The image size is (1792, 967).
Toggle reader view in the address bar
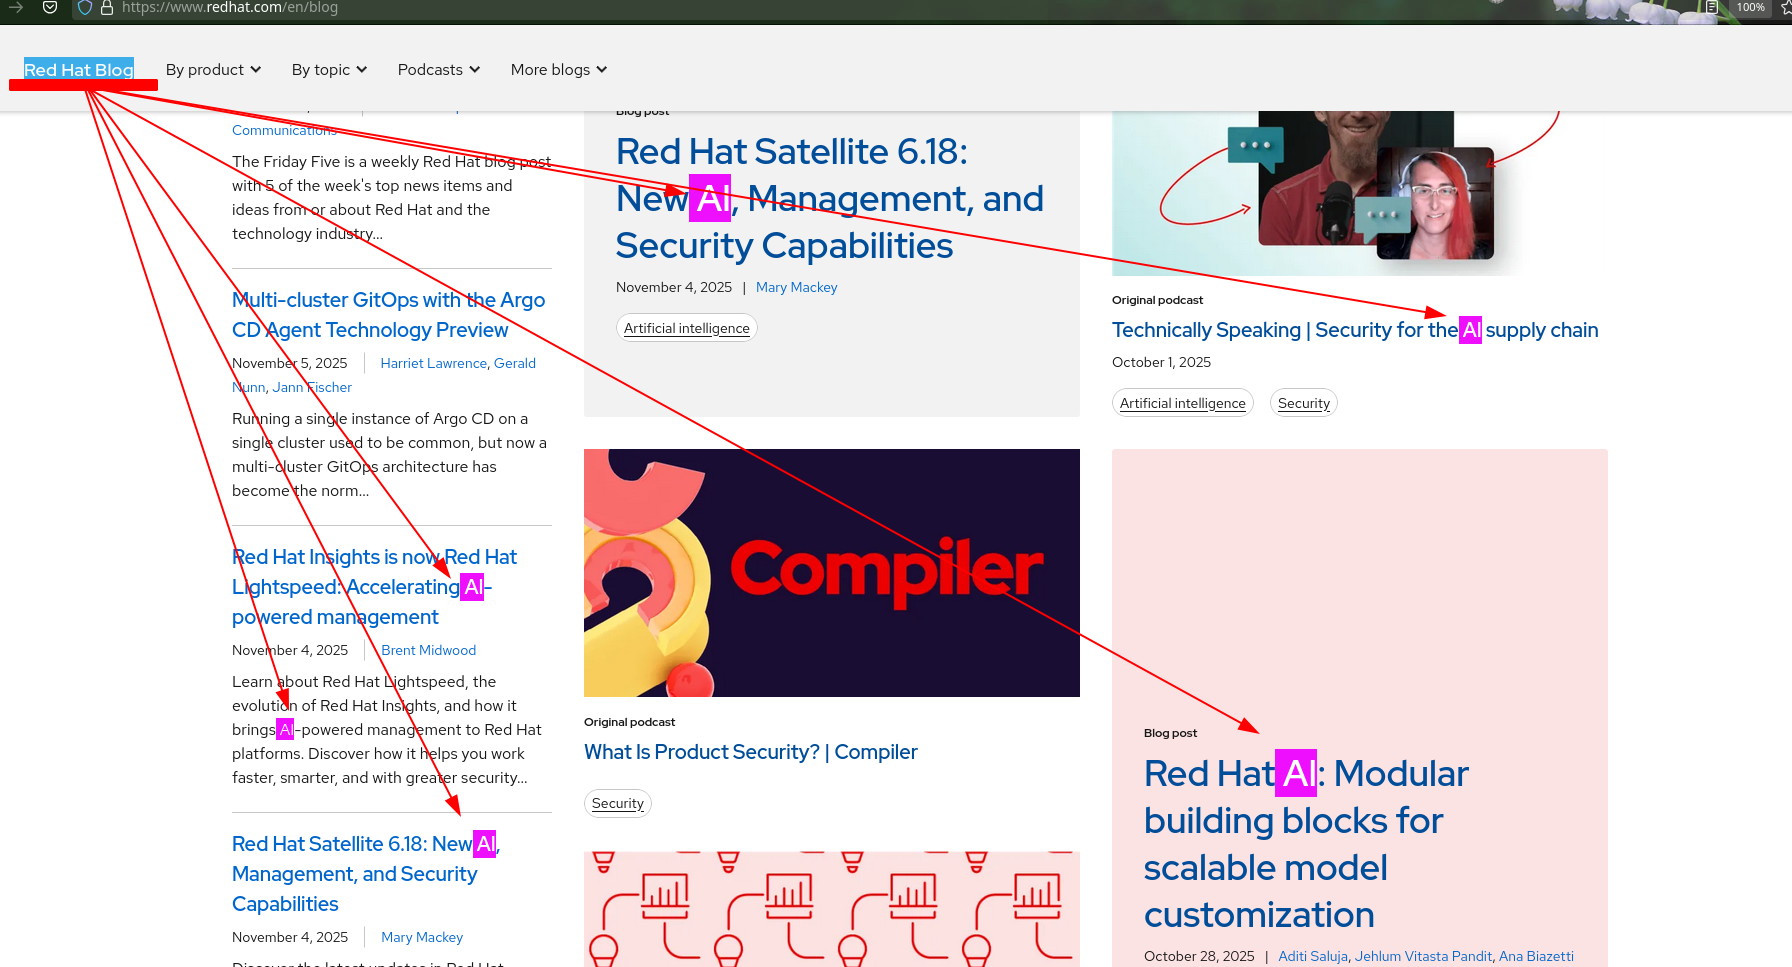click(x=1711, y=7)
